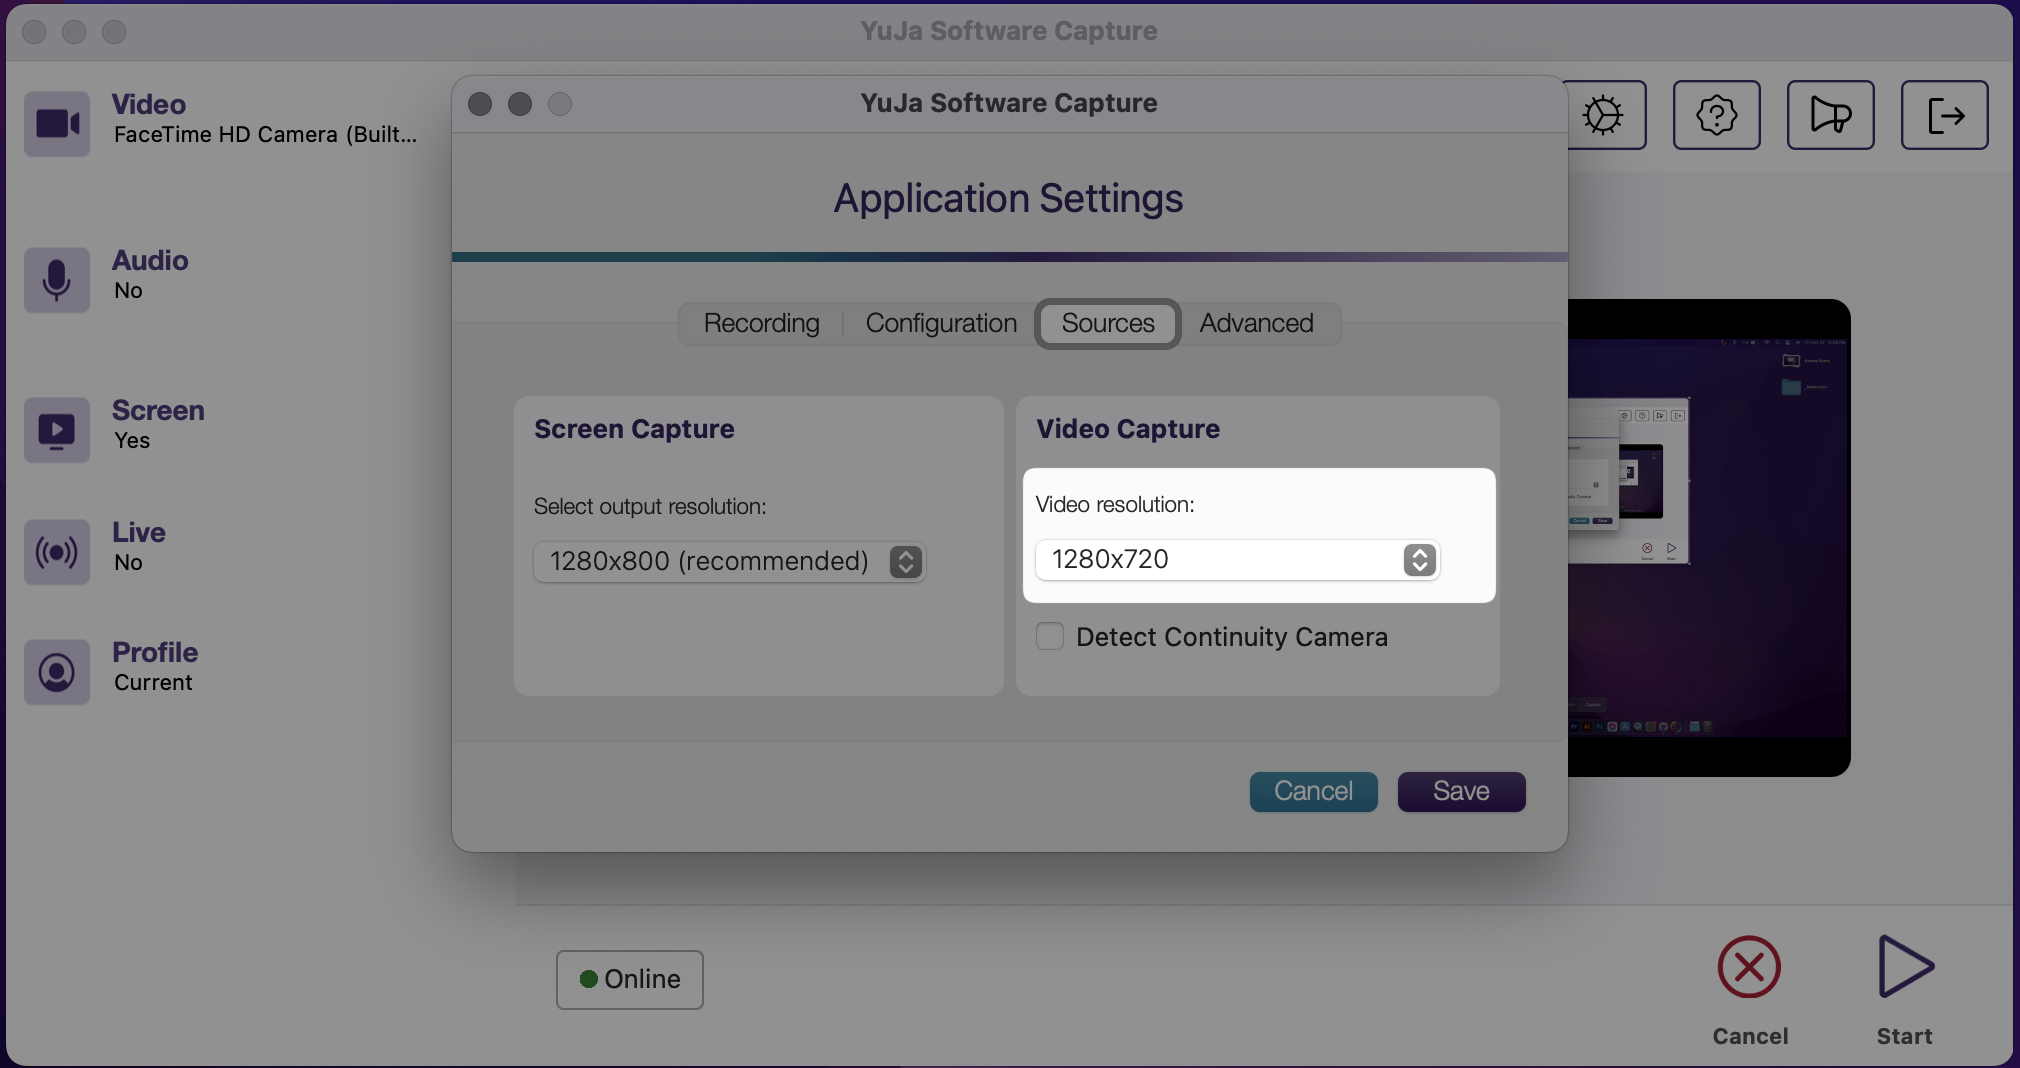This screenshot has width=2020, height=1068.
Task: Check the Online status indicator
Action: click(x=629, y=979)
